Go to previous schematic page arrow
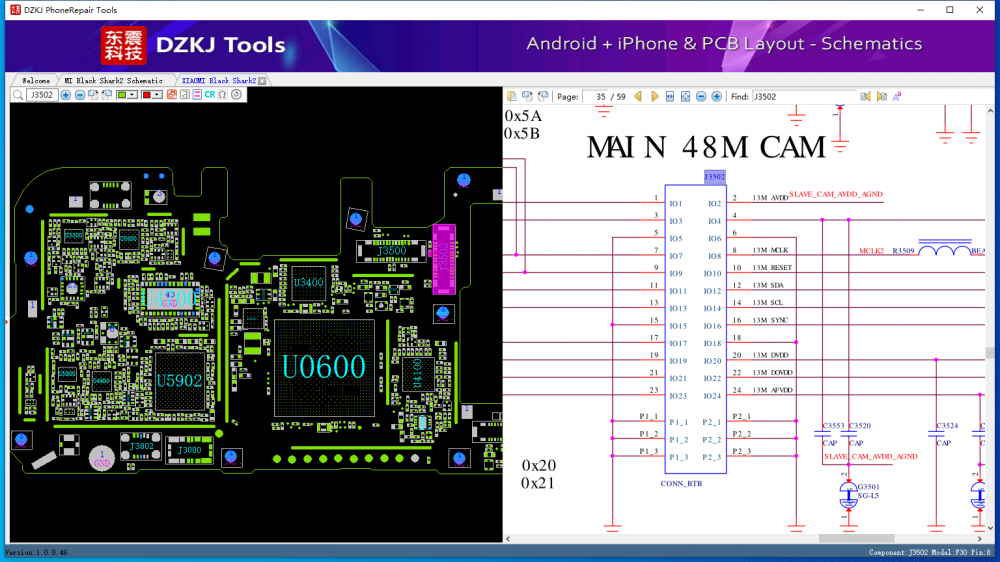Image resolution: width=1000 pixels, height=562 pixels. pos(639,97)
